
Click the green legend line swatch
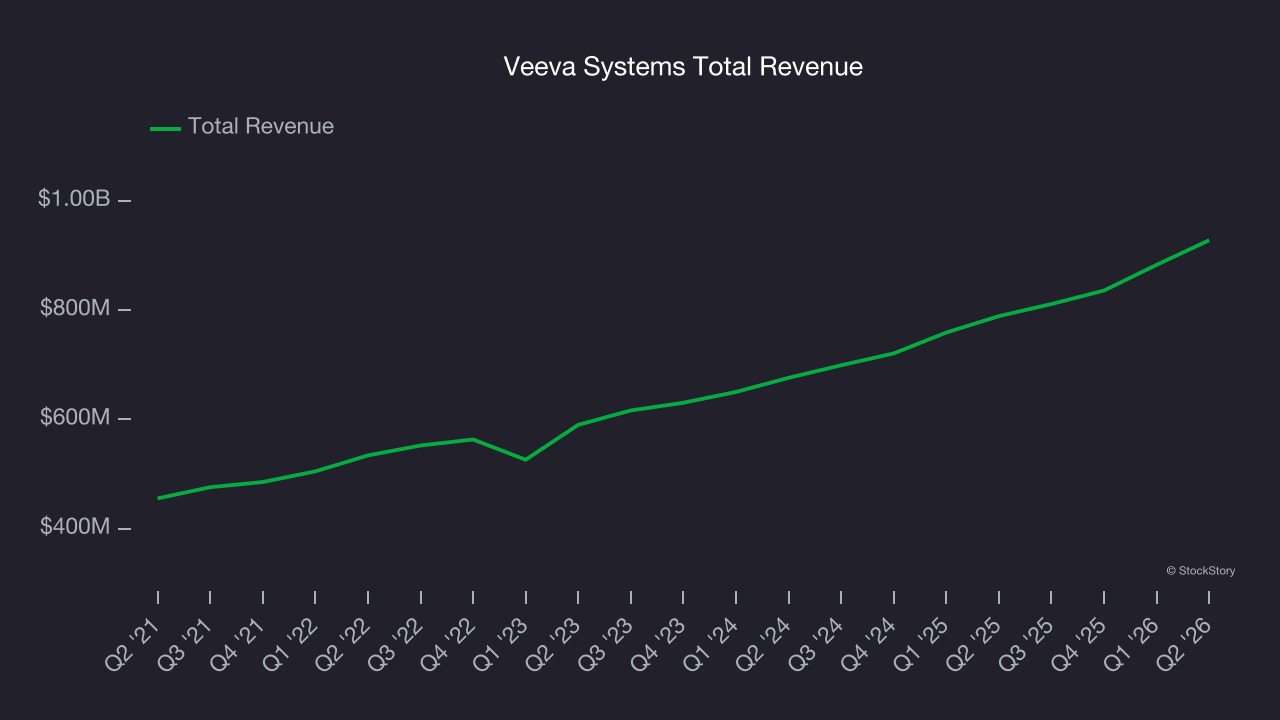[x=165, y=128]
